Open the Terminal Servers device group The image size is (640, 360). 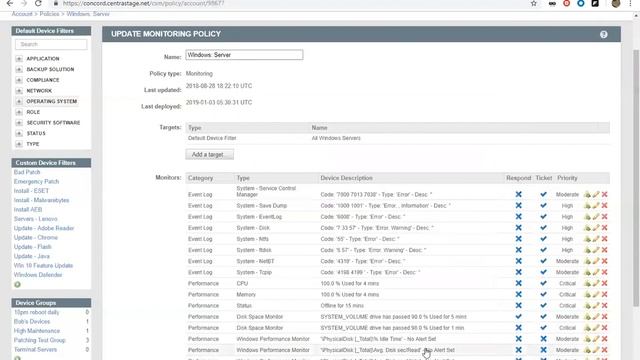(36, 350)
